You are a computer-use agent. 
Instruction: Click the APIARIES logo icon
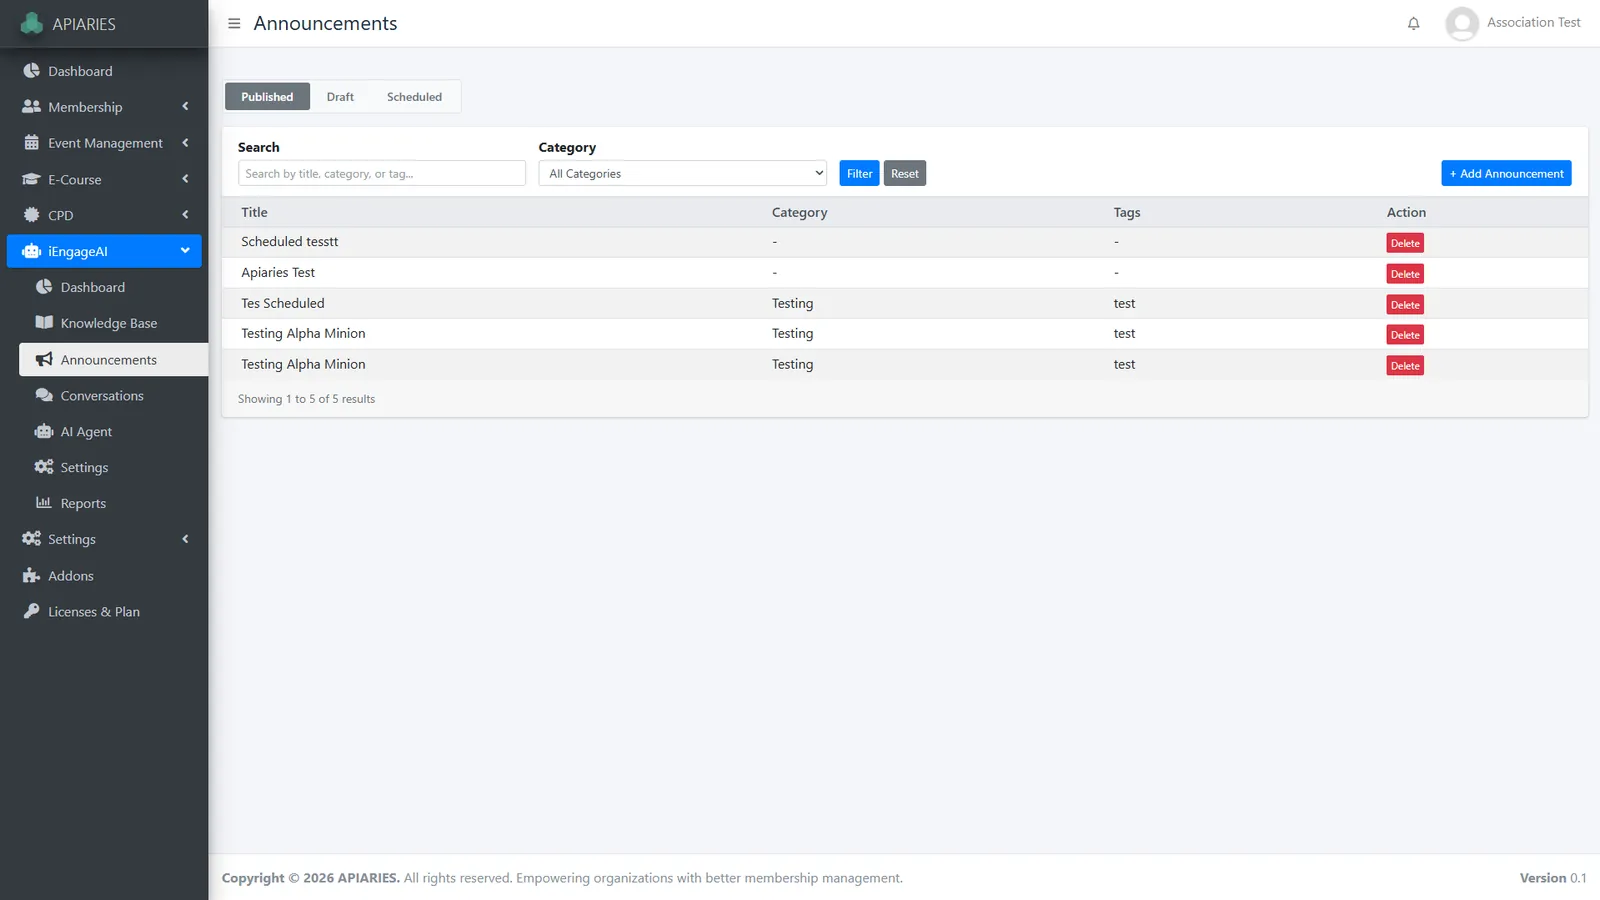click(32, 23)
